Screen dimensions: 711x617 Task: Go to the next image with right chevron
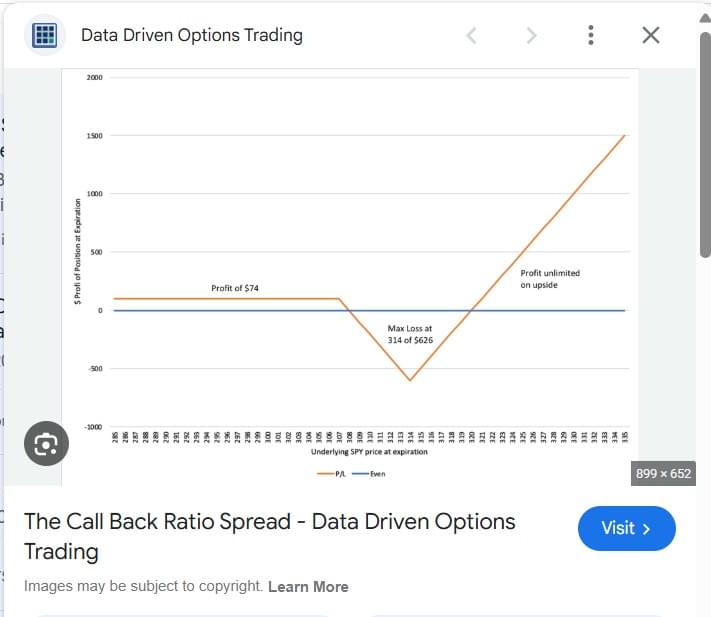click(531, 35)
